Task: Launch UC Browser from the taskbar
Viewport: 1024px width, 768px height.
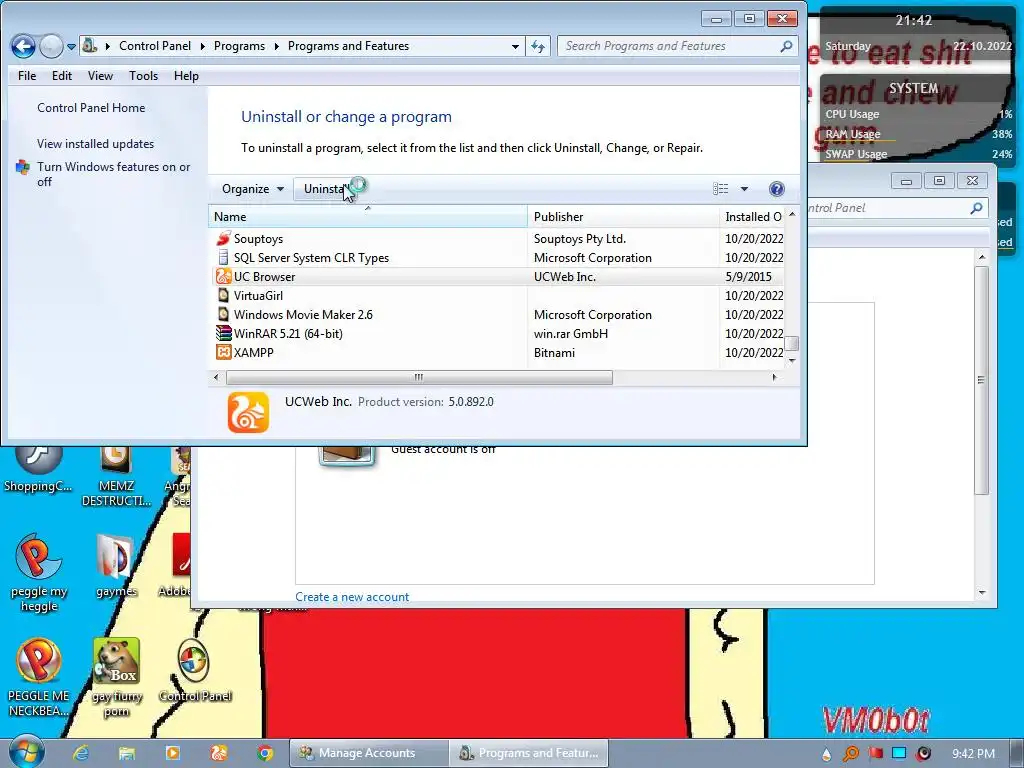Action: pyautogui.click(x=219, y=753)
